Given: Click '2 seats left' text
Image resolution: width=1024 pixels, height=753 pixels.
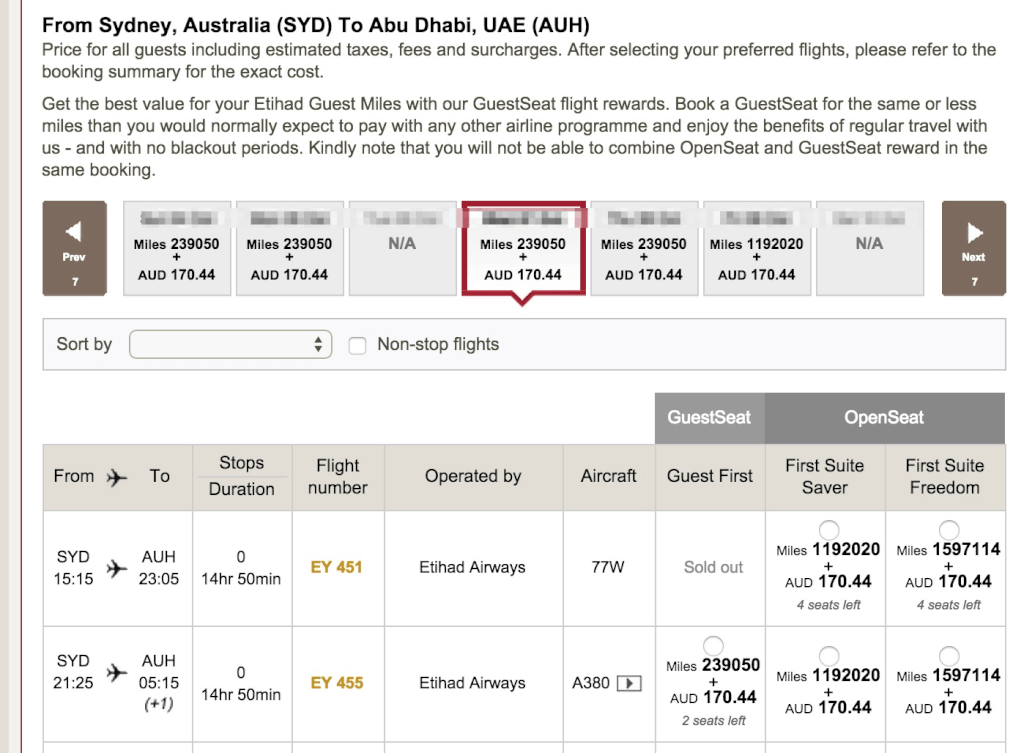Looking at the screenshot, I should pos(713,721).
